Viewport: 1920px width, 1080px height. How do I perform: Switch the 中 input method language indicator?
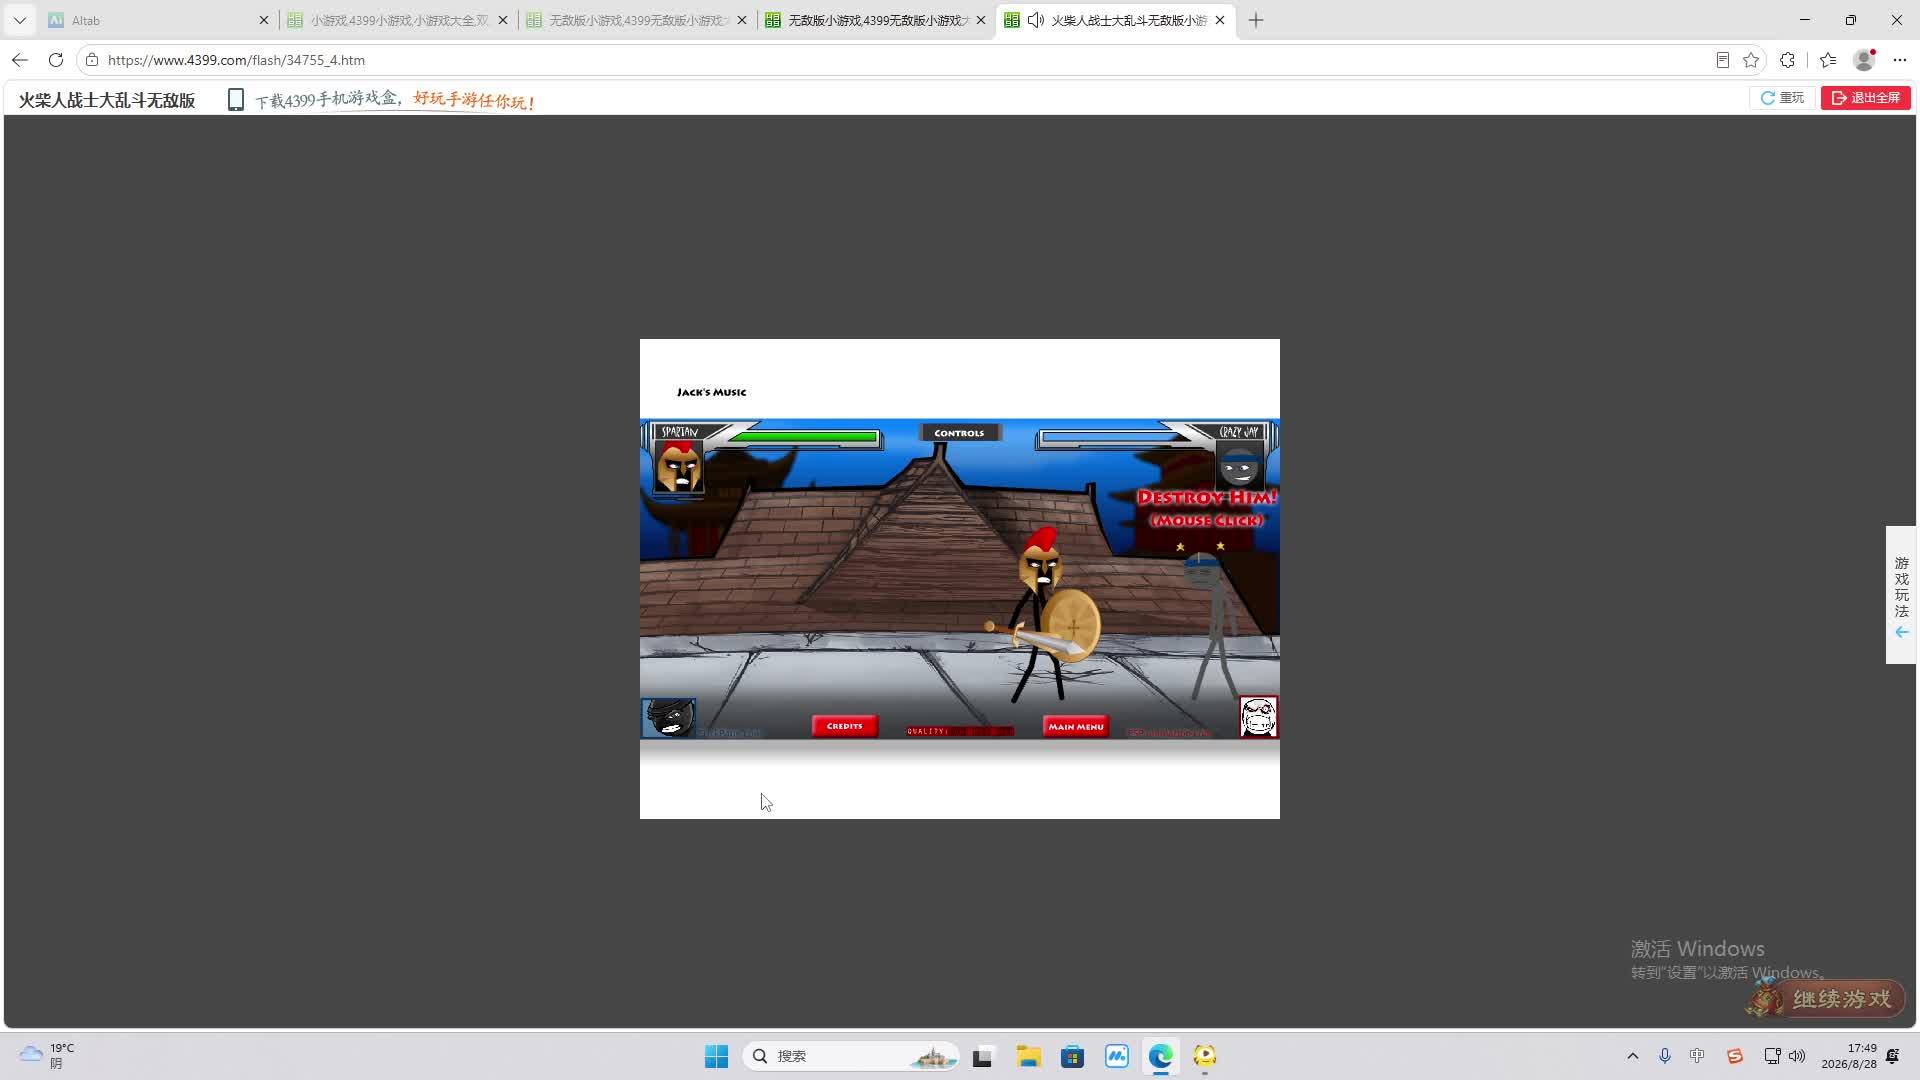(x=1697, y=1056)
